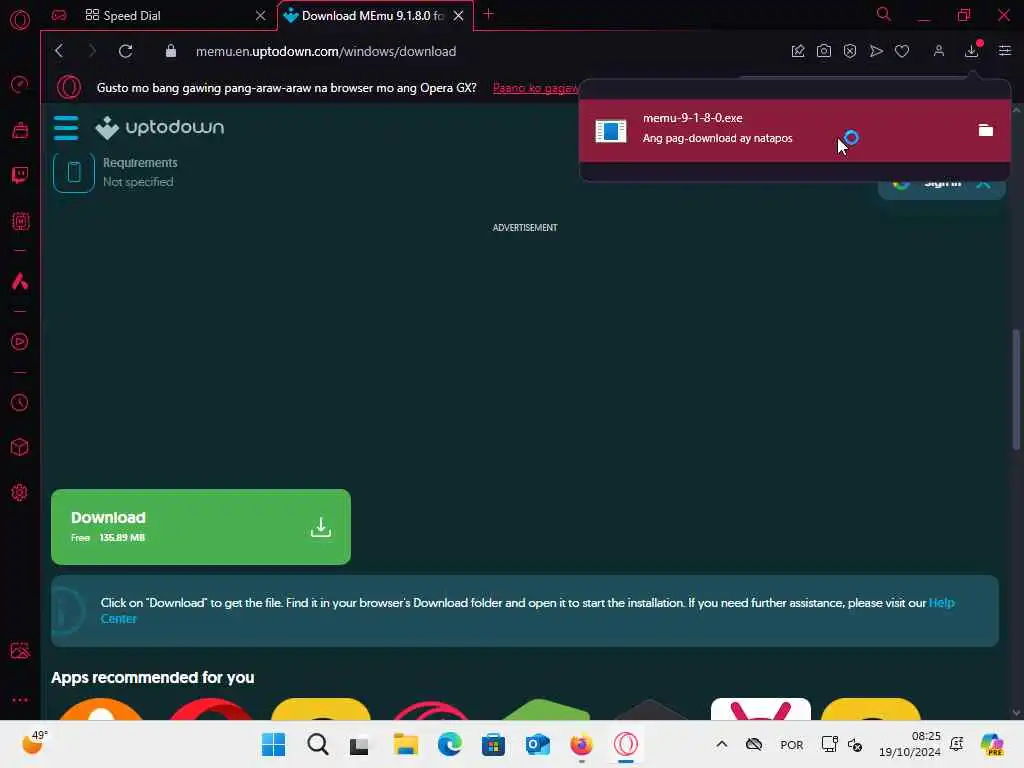Image resolution: width=1024 pixels, height=768 pixels.
Task: Search tabs with the magnifier icon
Action: tap(883, 14)
